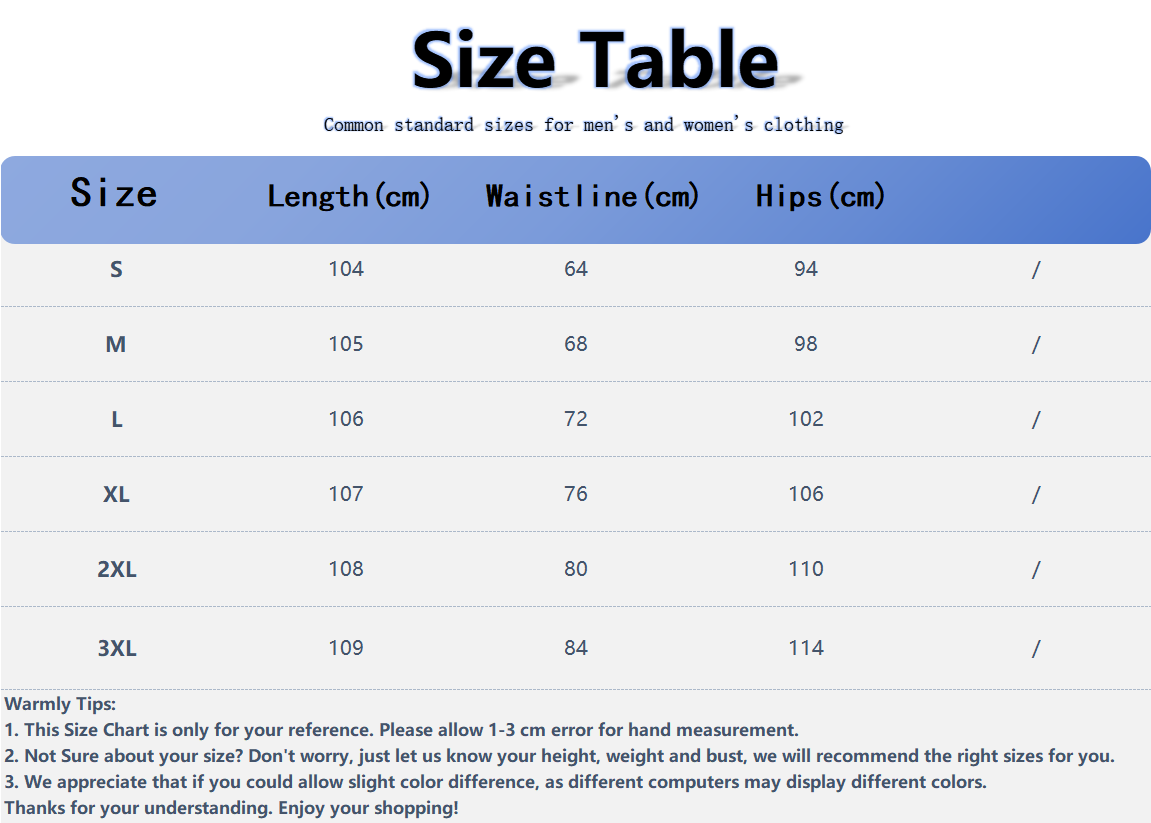This screenshot has height=823, width=1151.
Task: Click the Hips(cm) column header
Action: 821,196
